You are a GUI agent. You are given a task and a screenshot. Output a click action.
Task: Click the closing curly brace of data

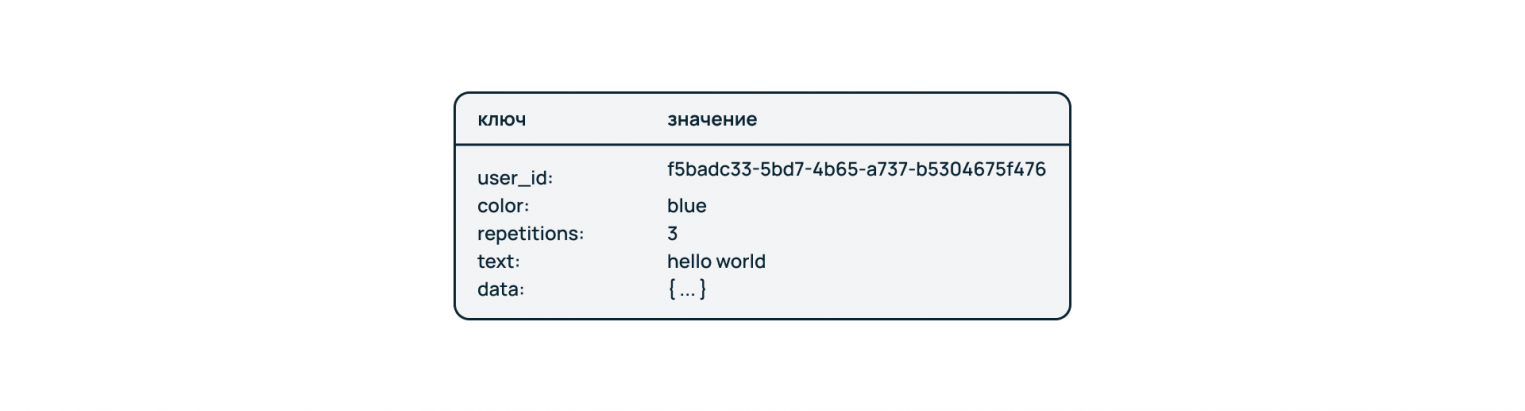(703, 290)
